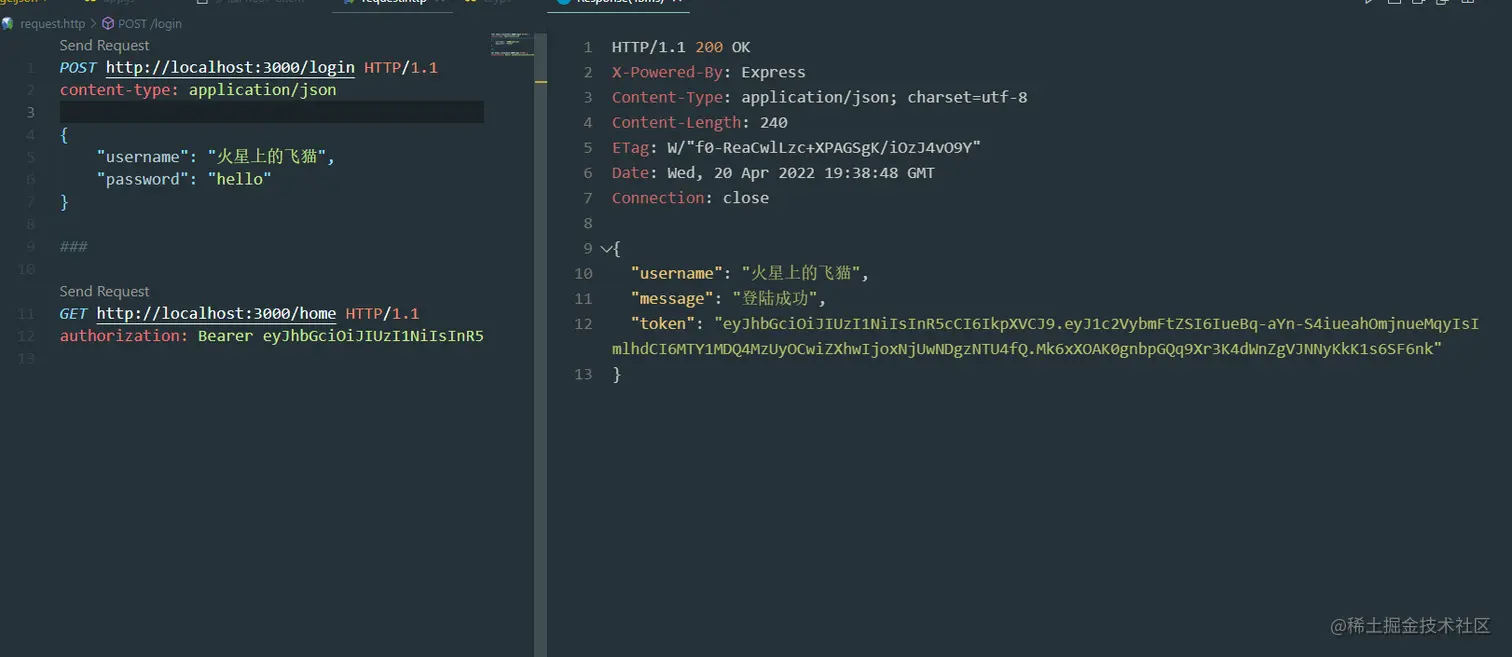Click the wrapped token line starting mlhdCI6MTY1

pyautogui.click(x=1027, y=348)
